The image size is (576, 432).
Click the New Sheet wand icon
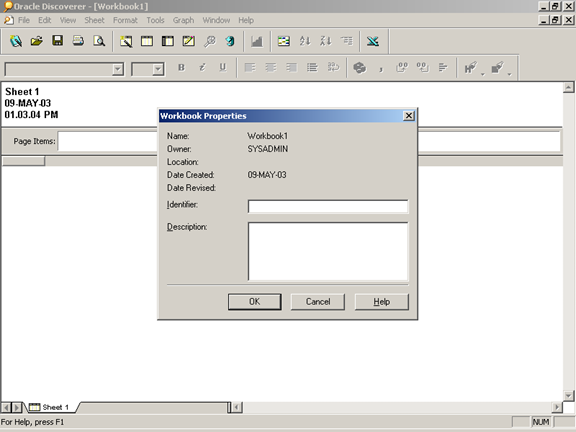coord(126,41)
